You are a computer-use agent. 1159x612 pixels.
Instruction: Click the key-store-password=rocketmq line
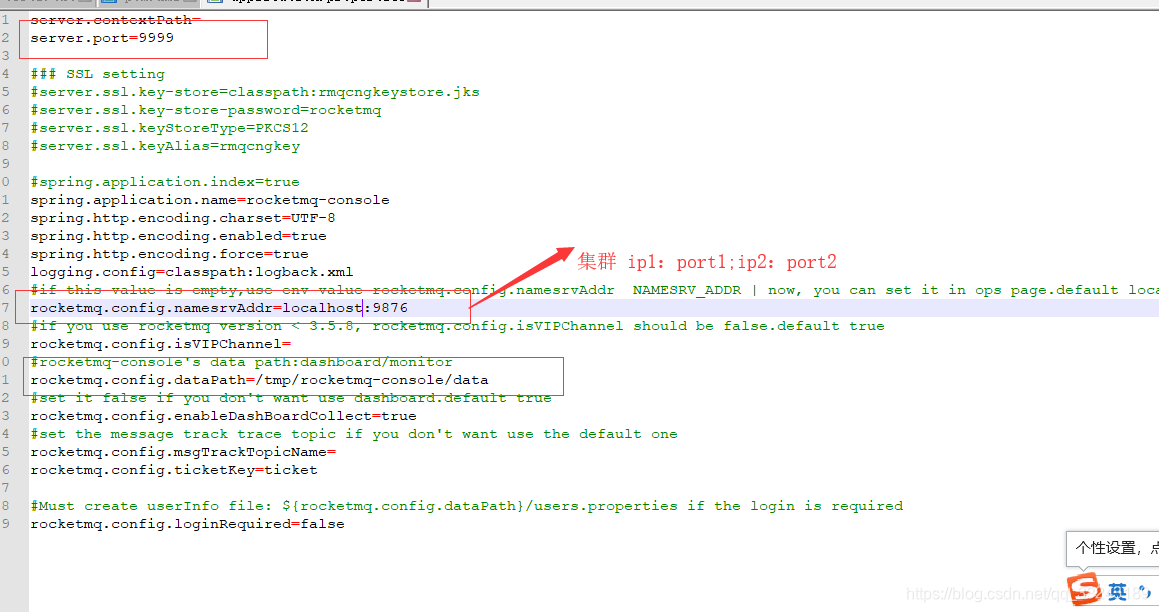(205, 110)
